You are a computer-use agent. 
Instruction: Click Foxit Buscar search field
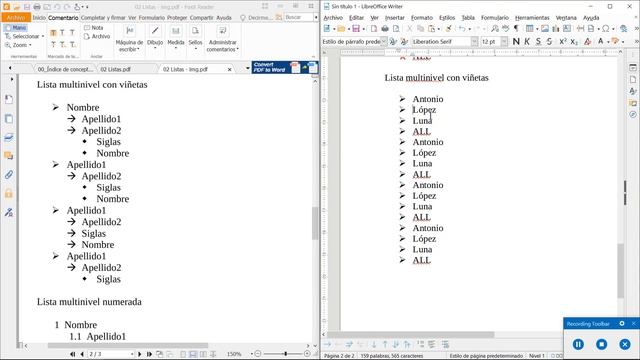(298, 18)
